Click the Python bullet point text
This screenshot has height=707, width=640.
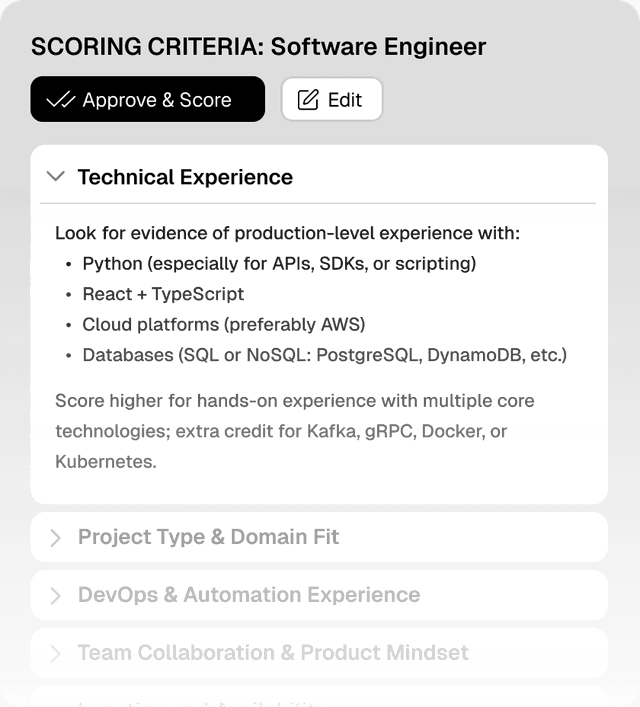279,264
